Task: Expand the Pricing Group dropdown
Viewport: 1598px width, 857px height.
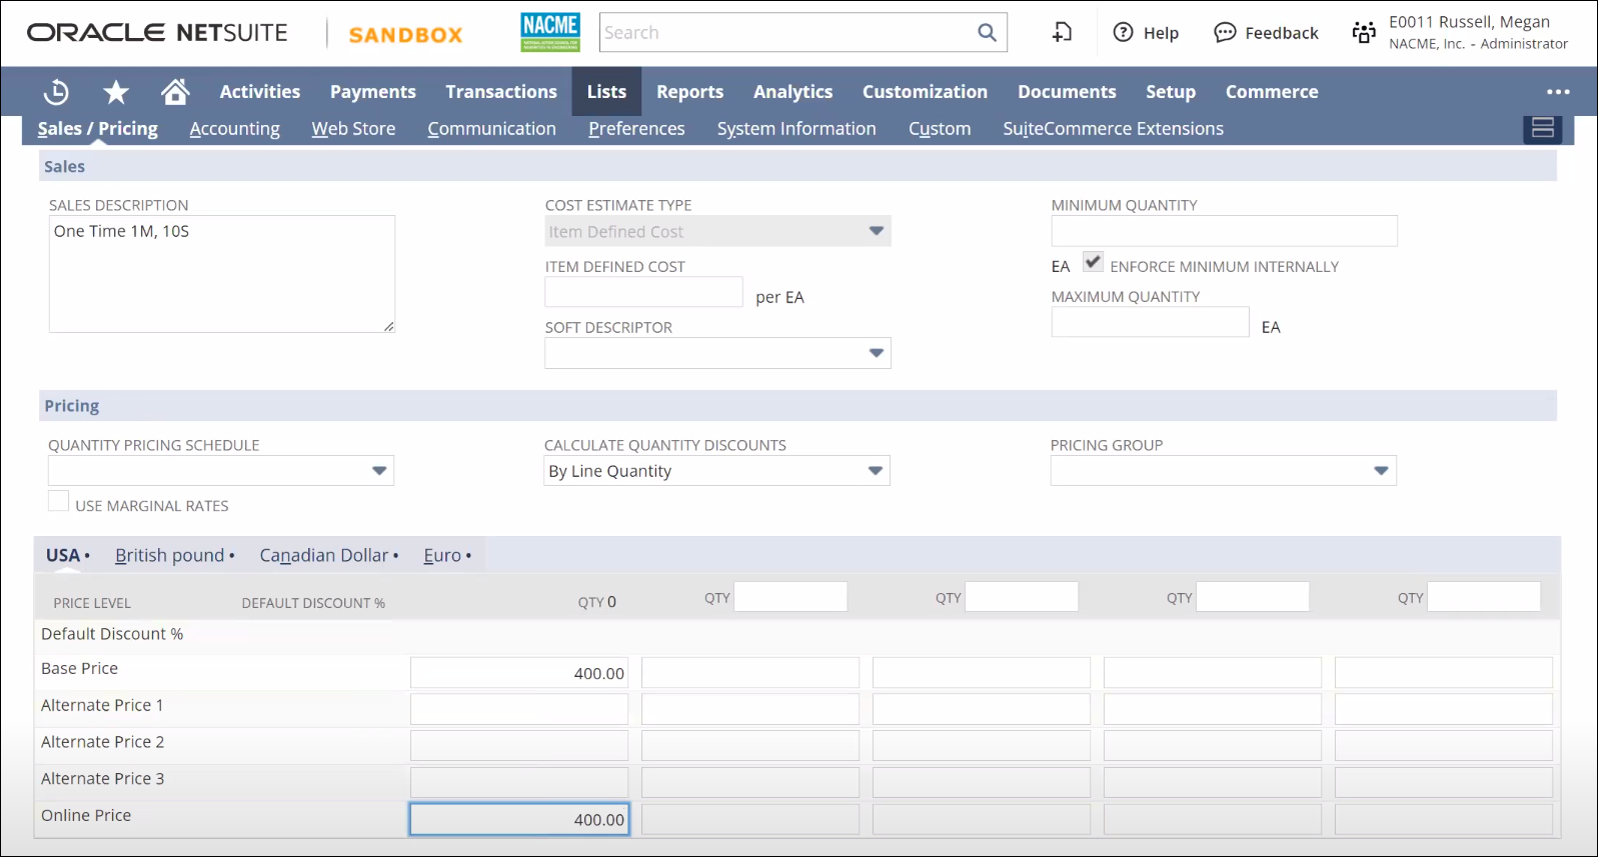Action: click(1381, 471)
